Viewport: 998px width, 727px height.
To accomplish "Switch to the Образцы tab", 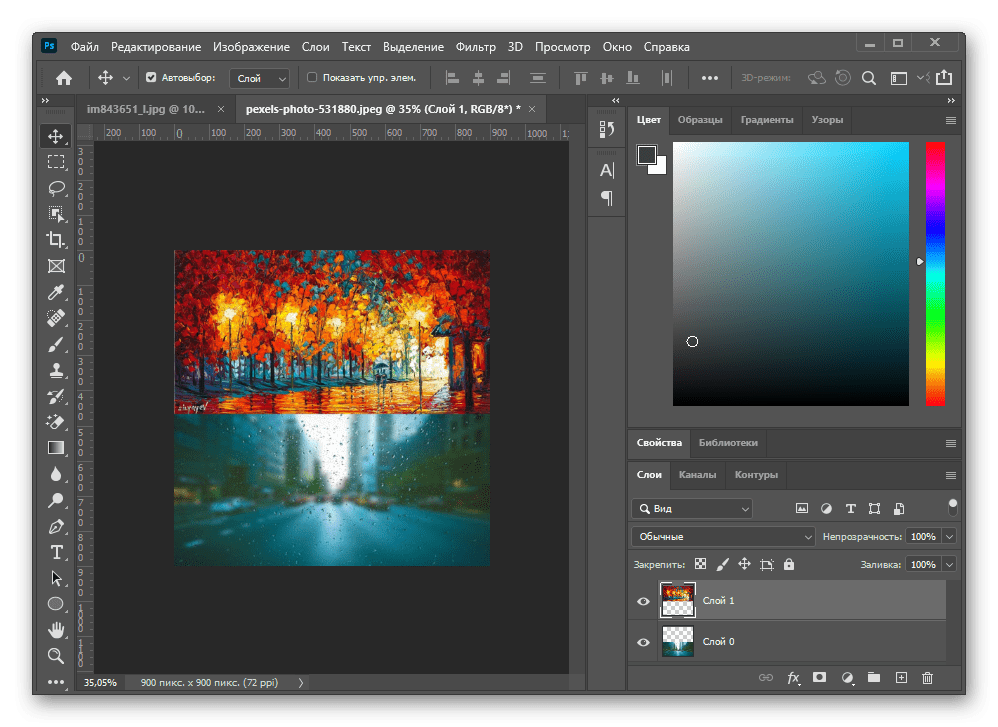I will (x=700, y=120).
